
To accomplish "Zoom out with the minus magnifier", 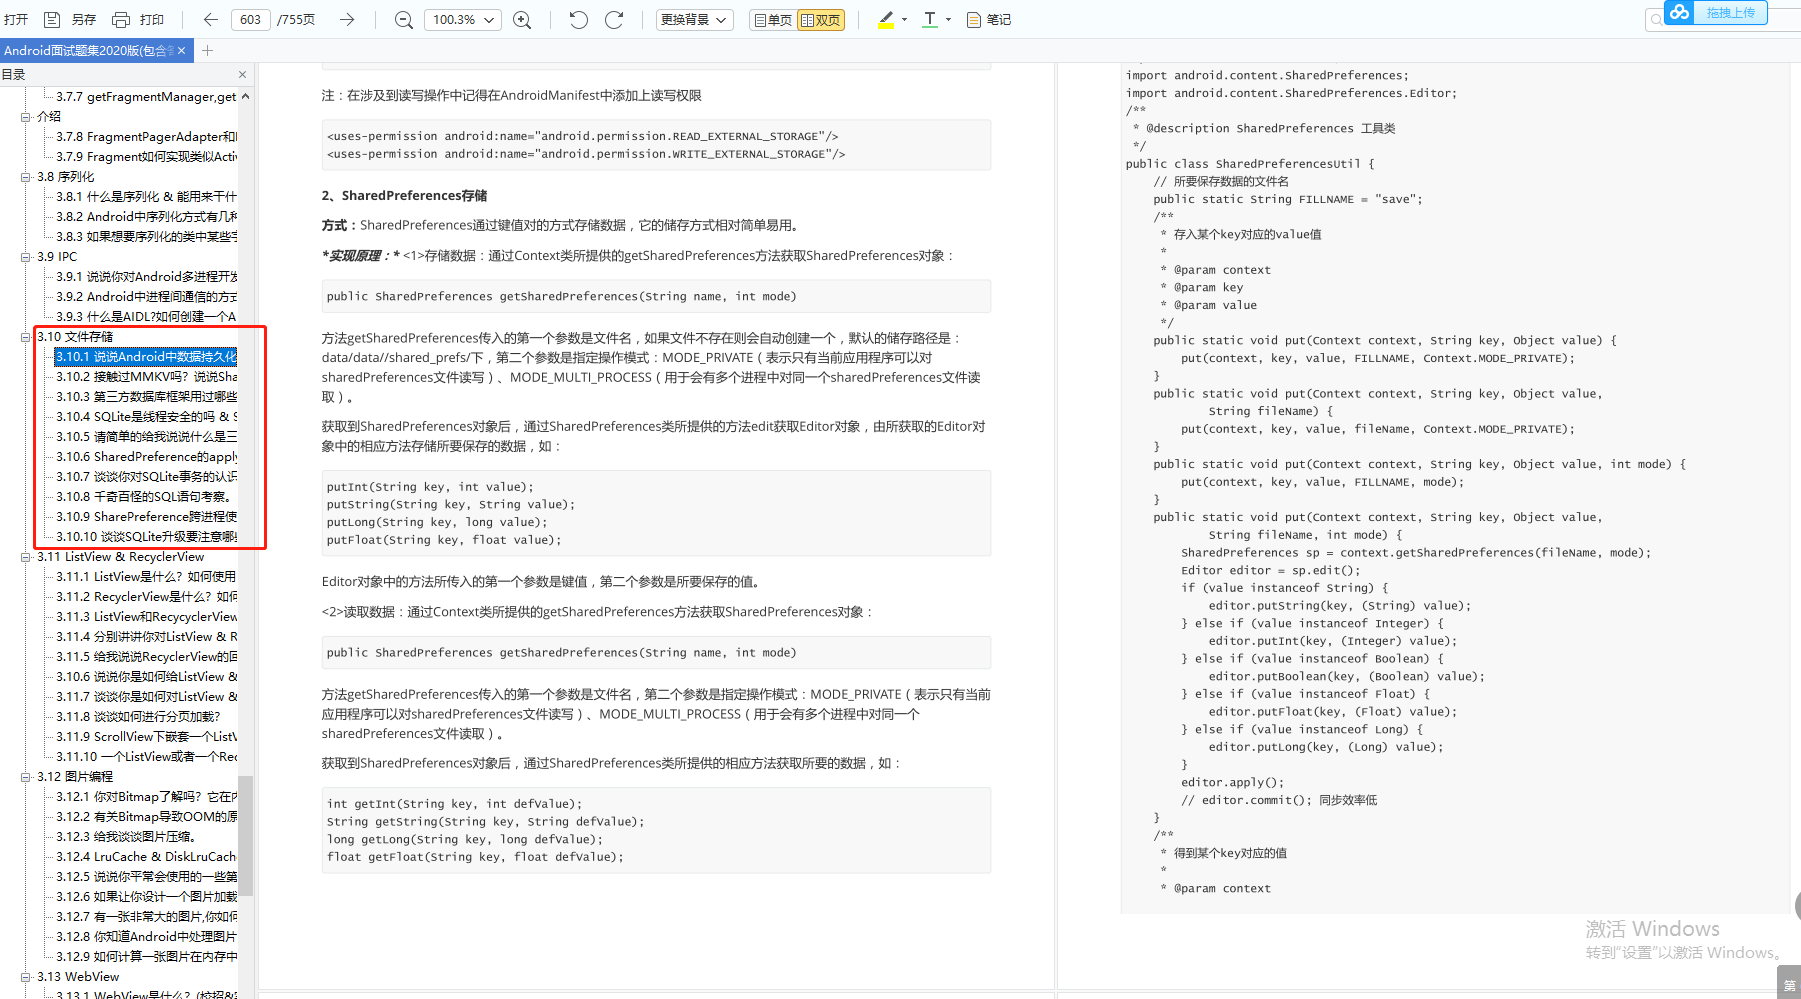I will click(x=403, y=19).
